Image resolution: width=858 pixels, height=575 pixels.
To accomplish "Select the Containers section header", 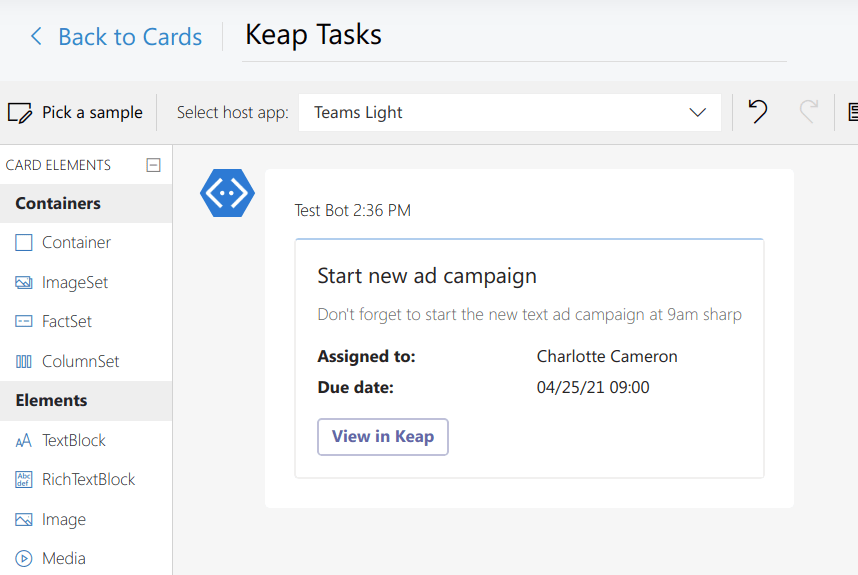I will (86, 204).
